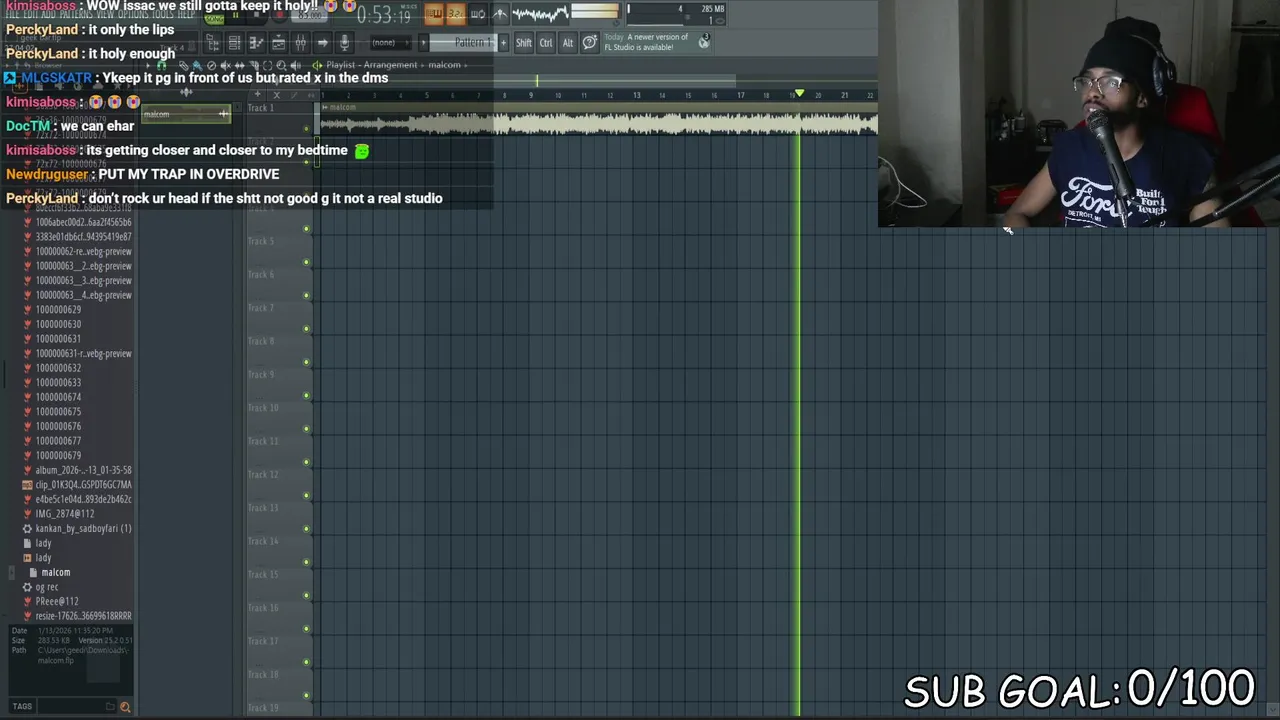1280x720 pixels.
Task: Click the Track 19 header label
Action: [x=262, y=707]
